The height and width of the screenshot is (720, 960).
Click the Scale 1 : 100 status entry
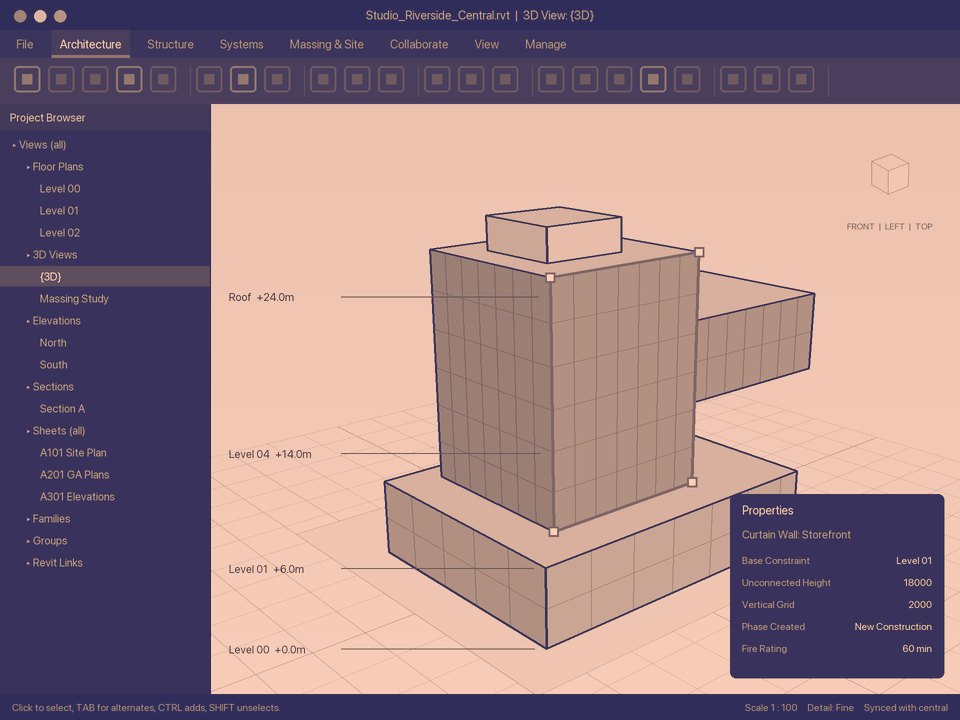point(771,708)
